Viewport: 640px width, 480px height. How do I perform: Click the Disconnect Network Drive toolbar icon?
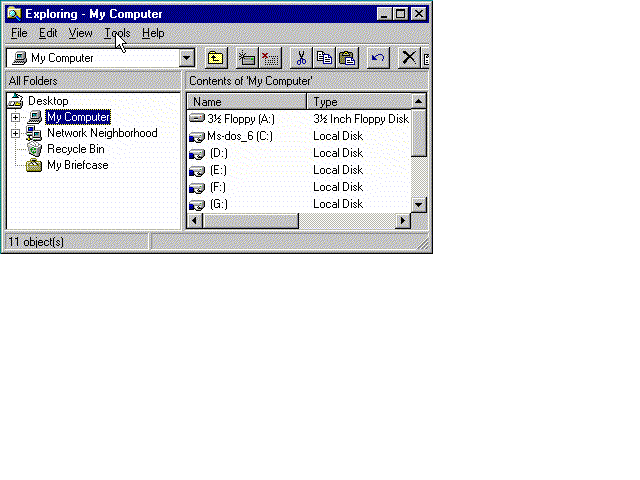pos(270,58)
